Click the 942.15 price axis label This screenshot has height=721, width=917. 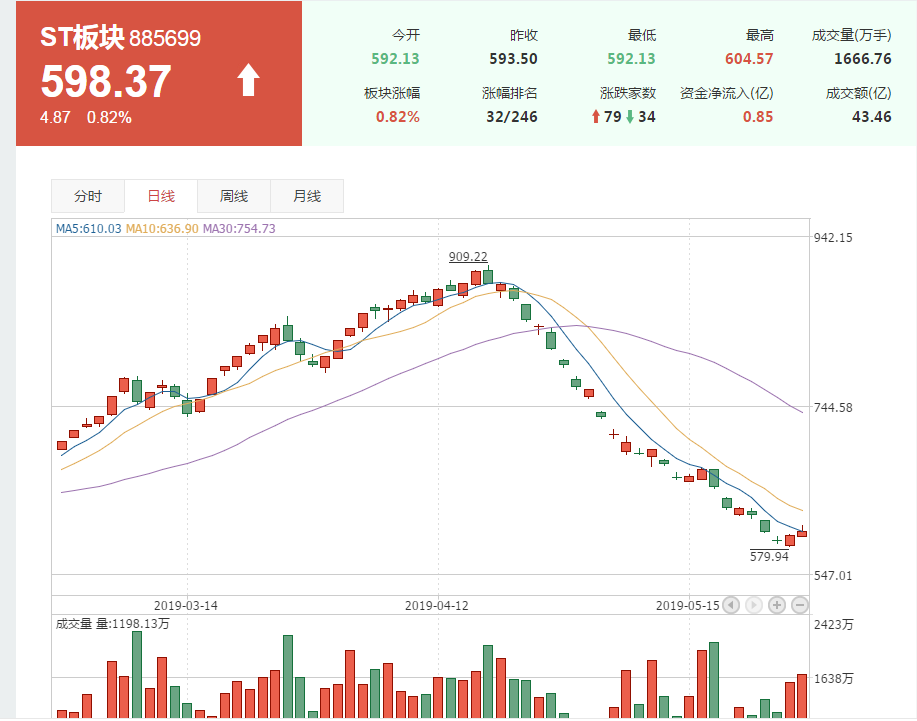pyautogui.click(x=833, y=237)
